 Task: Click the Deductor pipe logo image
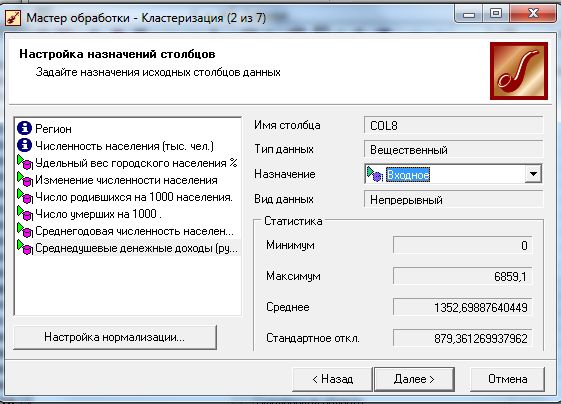click(x=519, y=71)
